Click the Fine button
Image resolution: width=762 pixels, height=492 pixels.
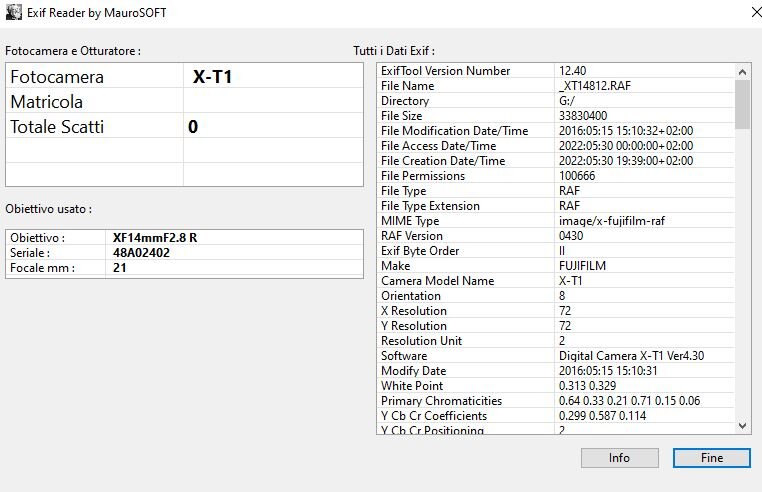712,458
